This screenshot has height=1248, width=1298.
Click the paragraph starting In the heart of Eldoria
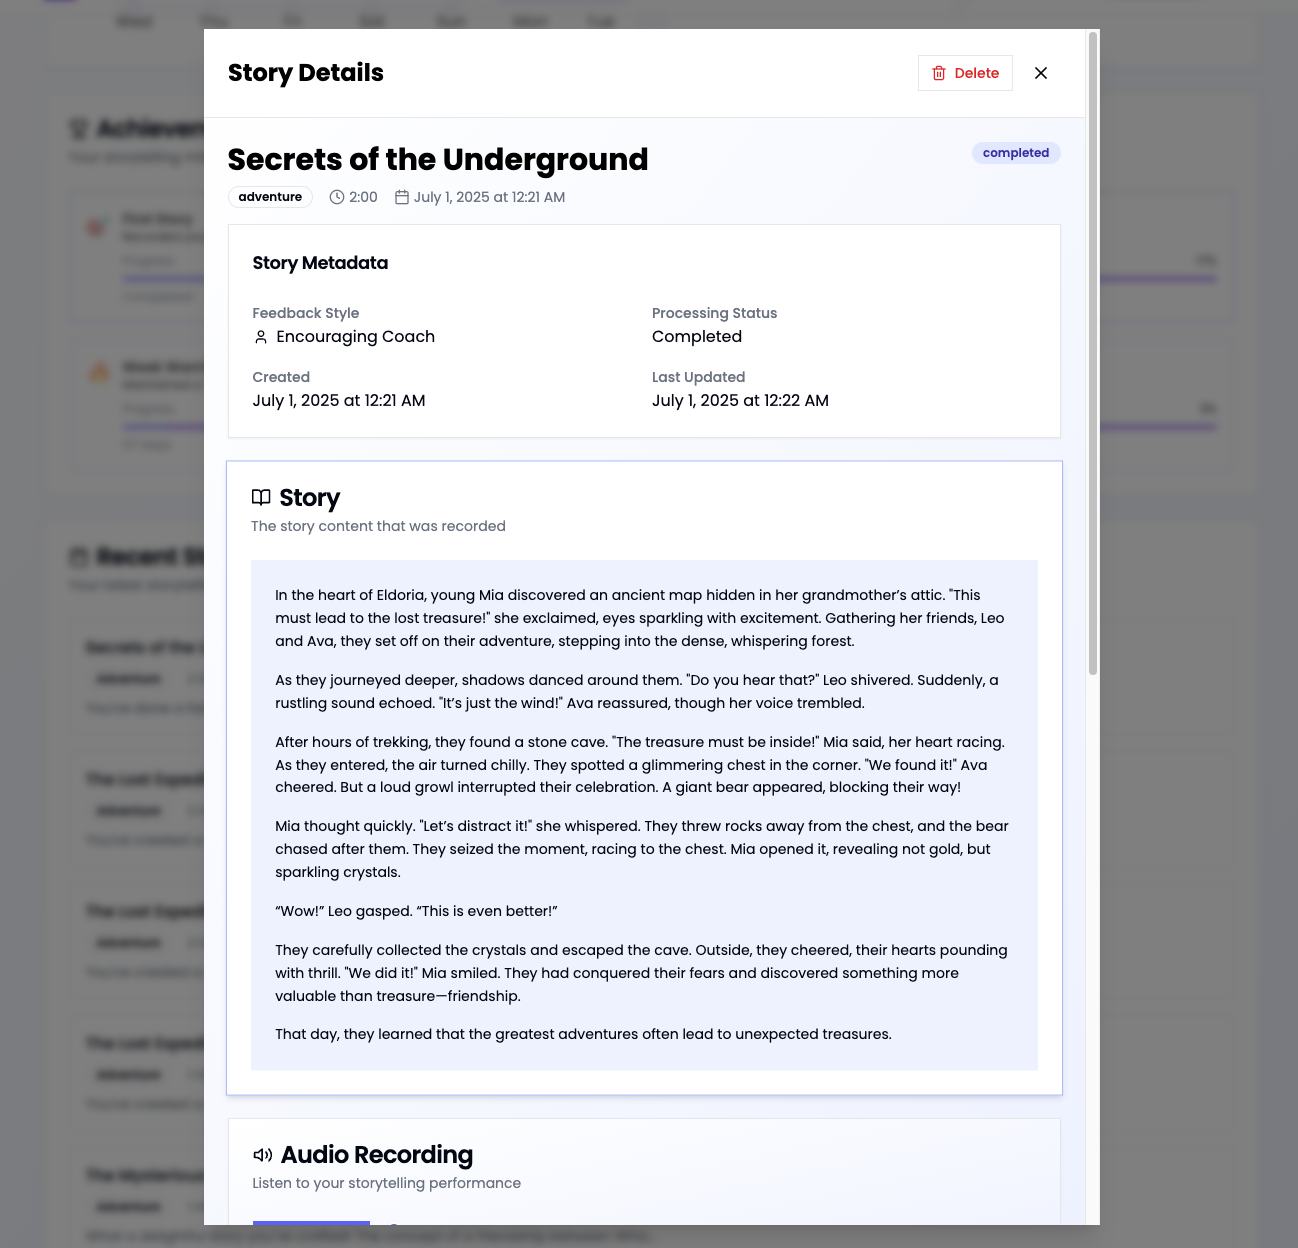point(640,618)
